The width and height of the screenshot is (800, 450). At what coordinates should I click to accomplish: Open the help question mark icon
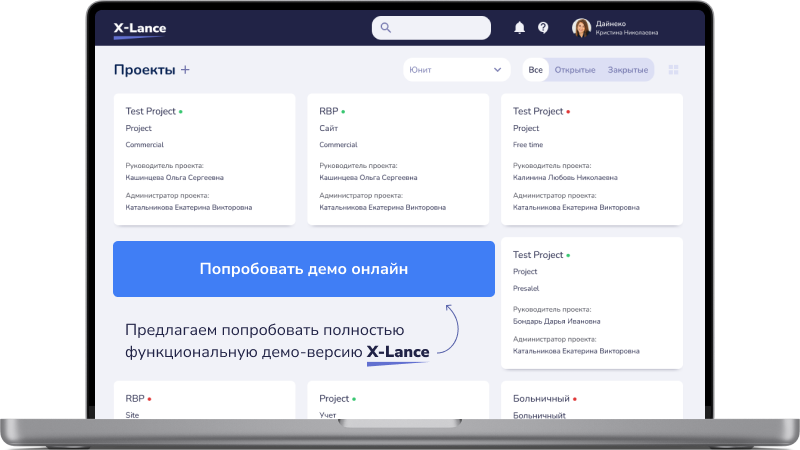point(543,28)
